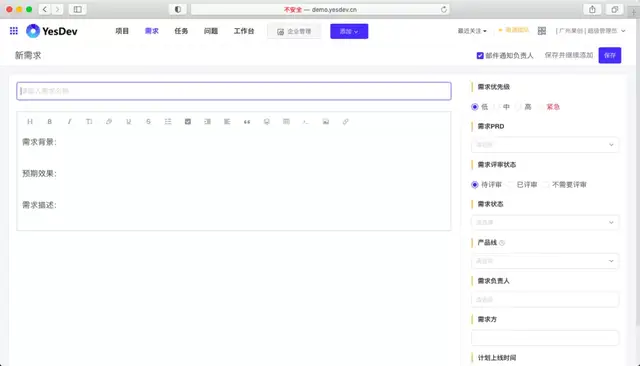Select 待评审 review status

(x=475, y=185)
